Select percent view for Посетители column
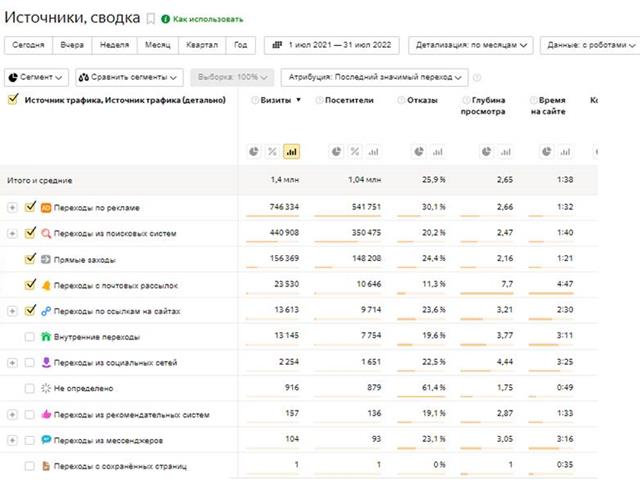This screenshot has height=480, width=640. [x=354, y=151]
